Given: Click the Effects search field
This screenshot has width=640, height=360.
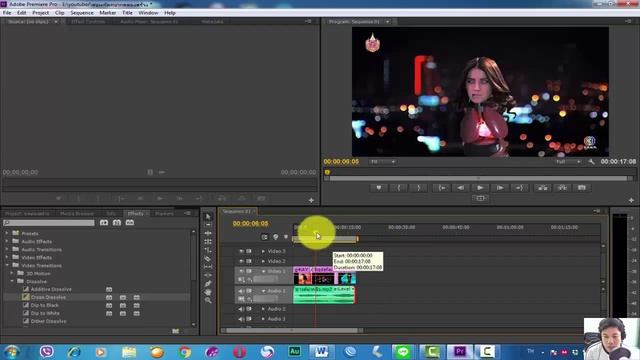Looking at the screenshot, I should [49, 222].
